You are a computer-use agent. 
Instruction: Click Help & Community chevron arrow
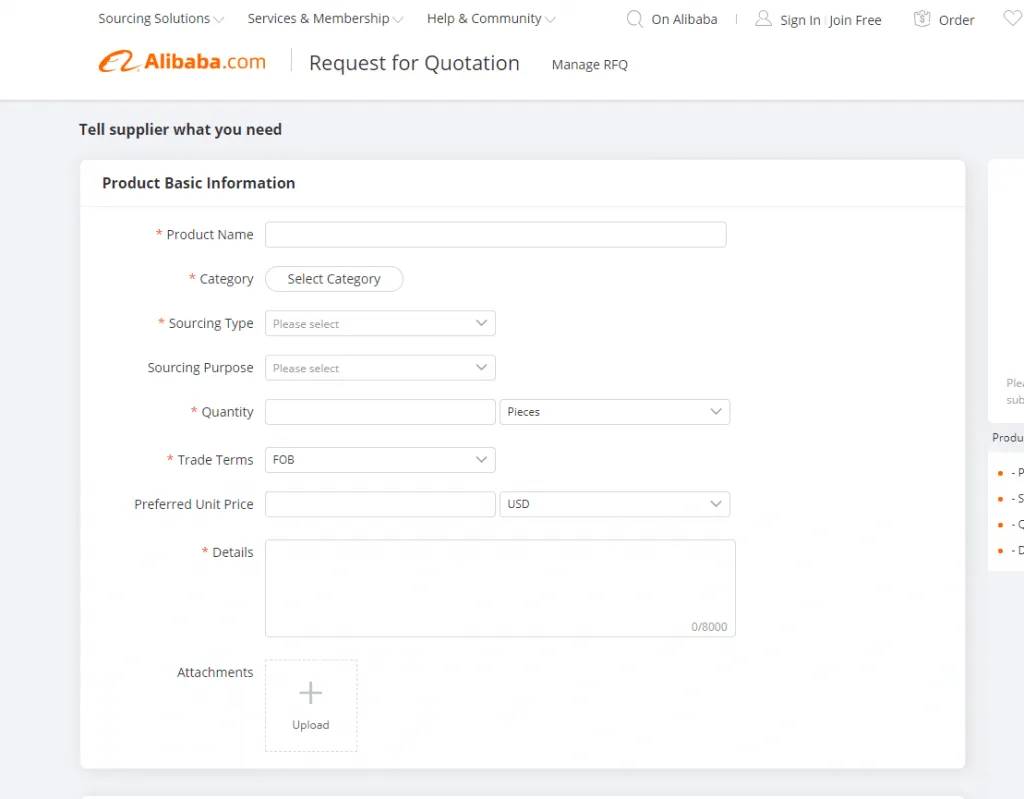(x=551, y=20)
